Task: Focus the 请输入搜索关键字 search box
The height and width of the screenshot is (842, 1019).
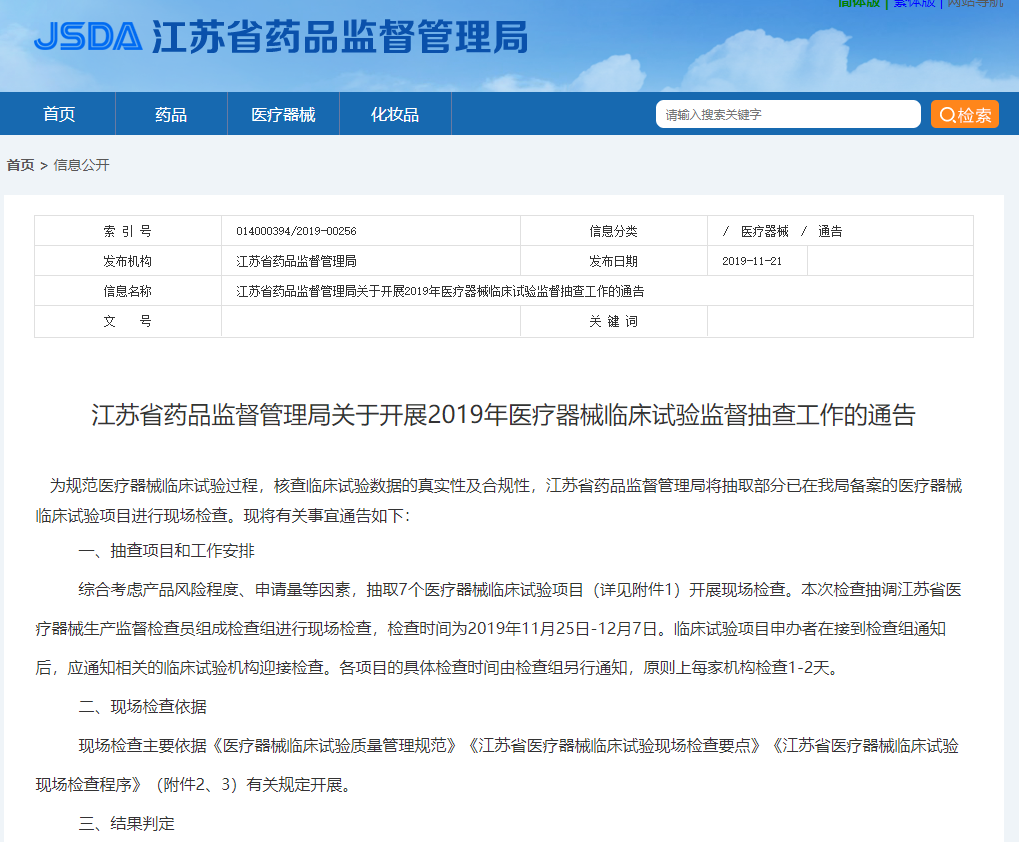Action: click(787, 114)
